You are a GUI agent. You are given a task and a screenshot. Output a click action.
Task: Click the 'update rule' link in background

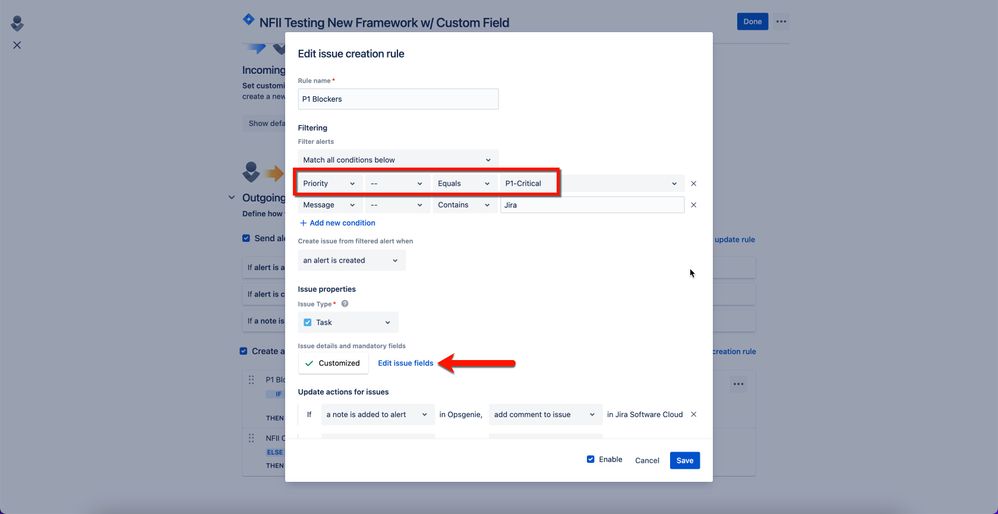click(x=734, y=240)
